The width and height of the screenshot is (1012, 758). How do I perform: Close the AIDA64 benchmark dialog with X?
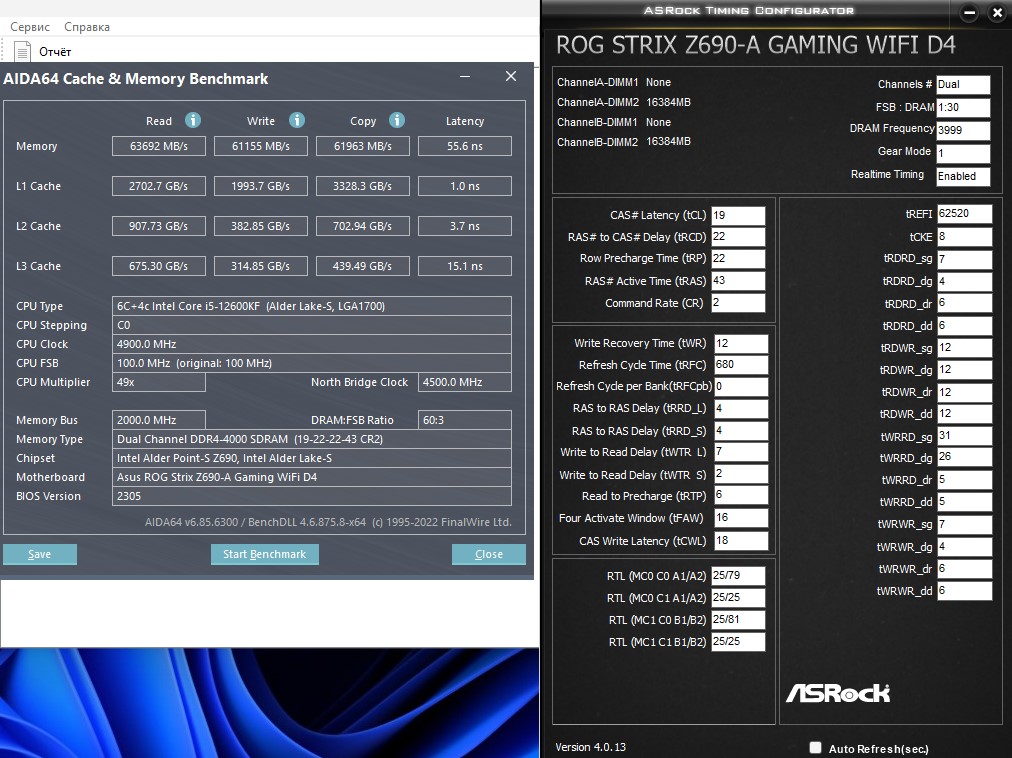pos(511,76)
